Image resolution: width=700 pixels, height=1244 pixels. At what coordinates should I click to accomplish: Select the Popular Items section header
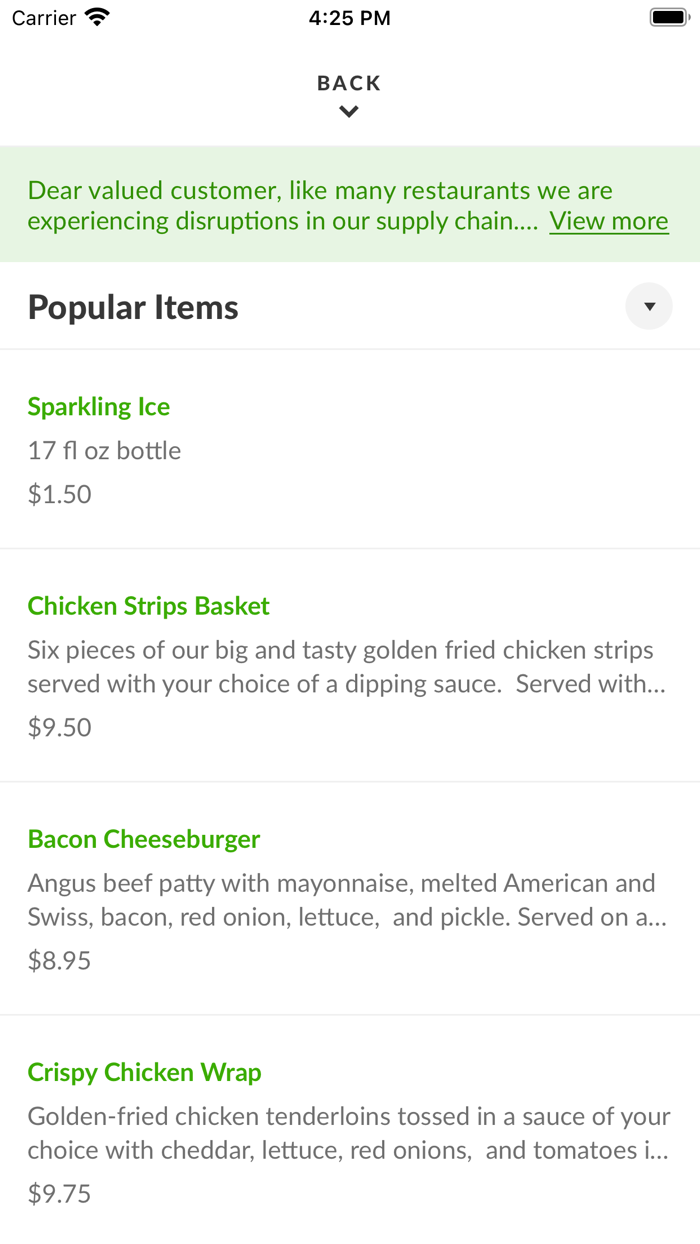132,307
